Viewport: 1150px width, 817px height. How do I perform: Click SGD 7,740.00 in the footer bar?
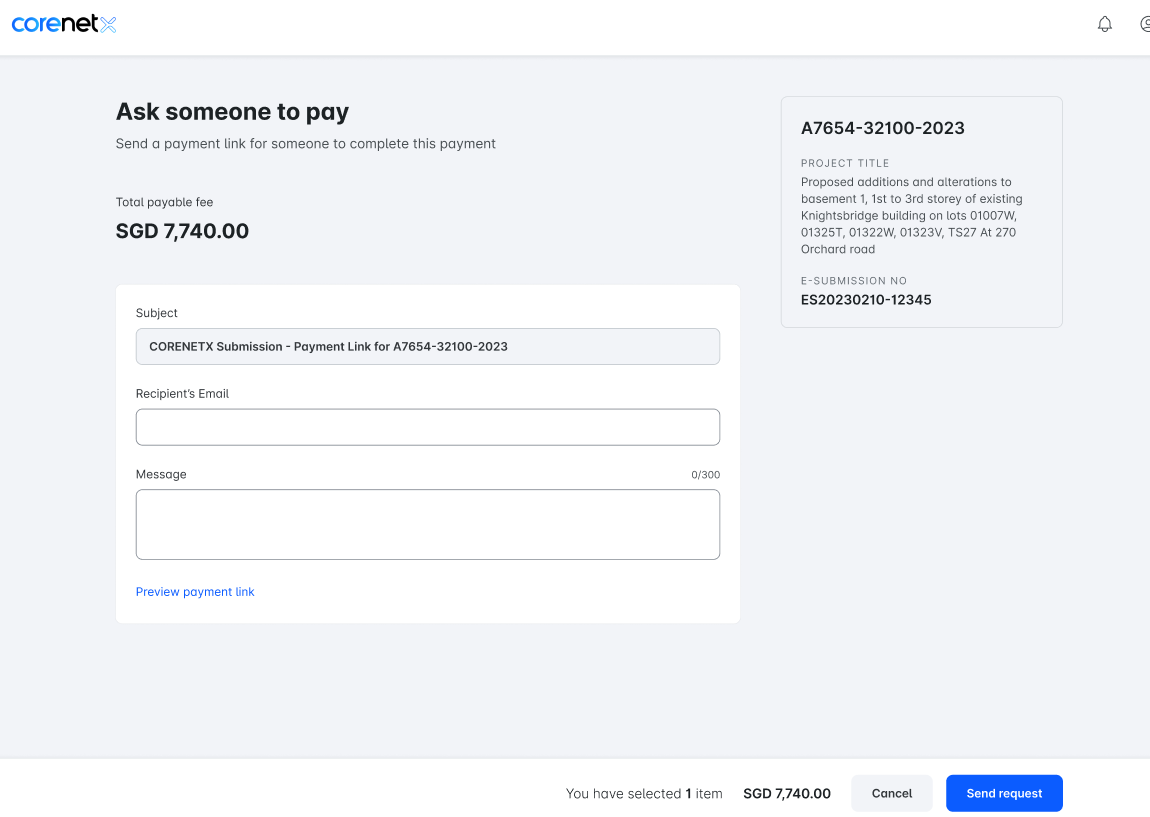tap(787, 793)
